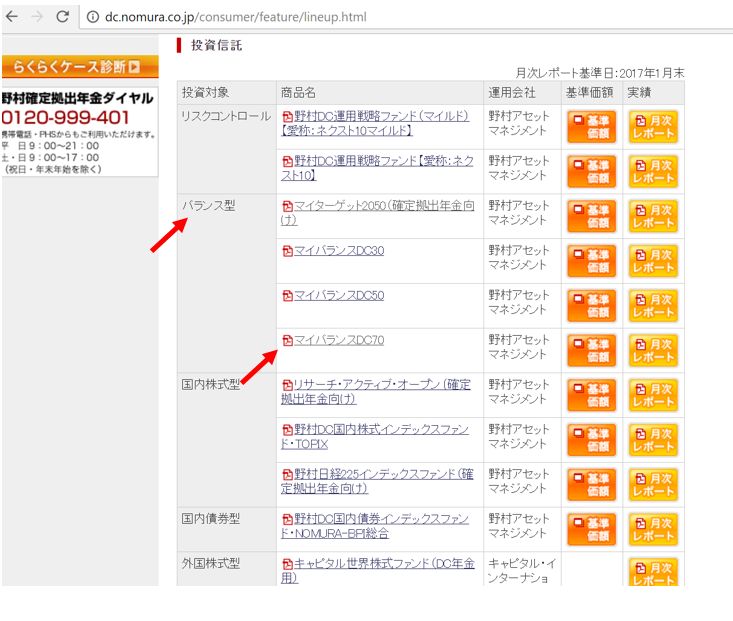
Task: Open マイバランスDC70 link
Action: [x=333, y=340]
